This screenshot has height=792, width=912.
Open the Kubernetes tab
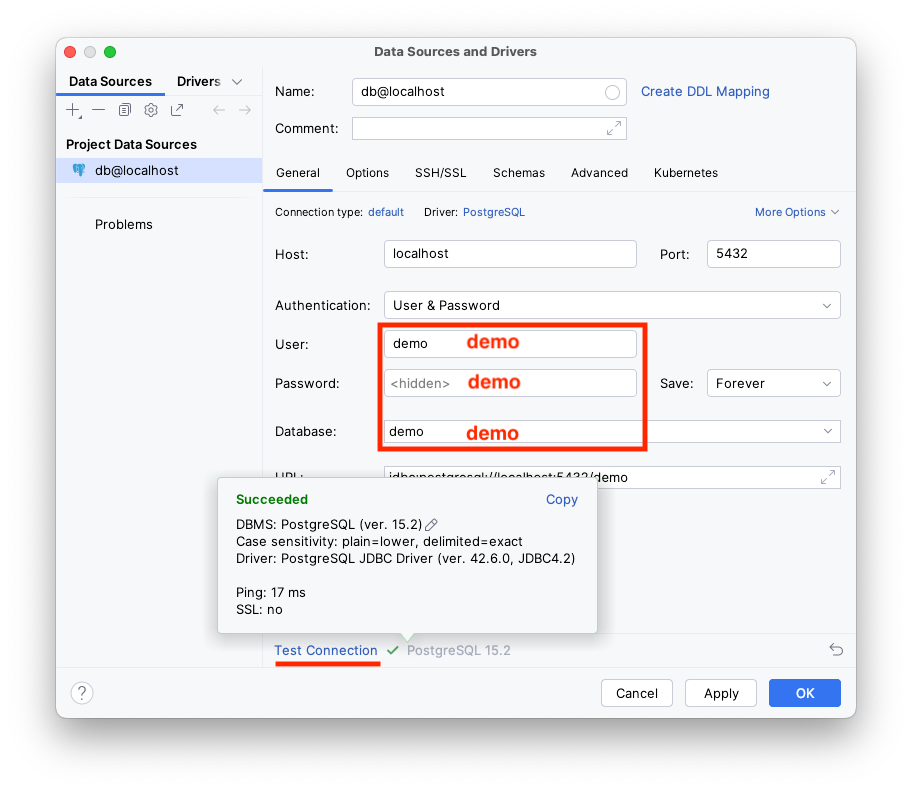pos(686,173)
